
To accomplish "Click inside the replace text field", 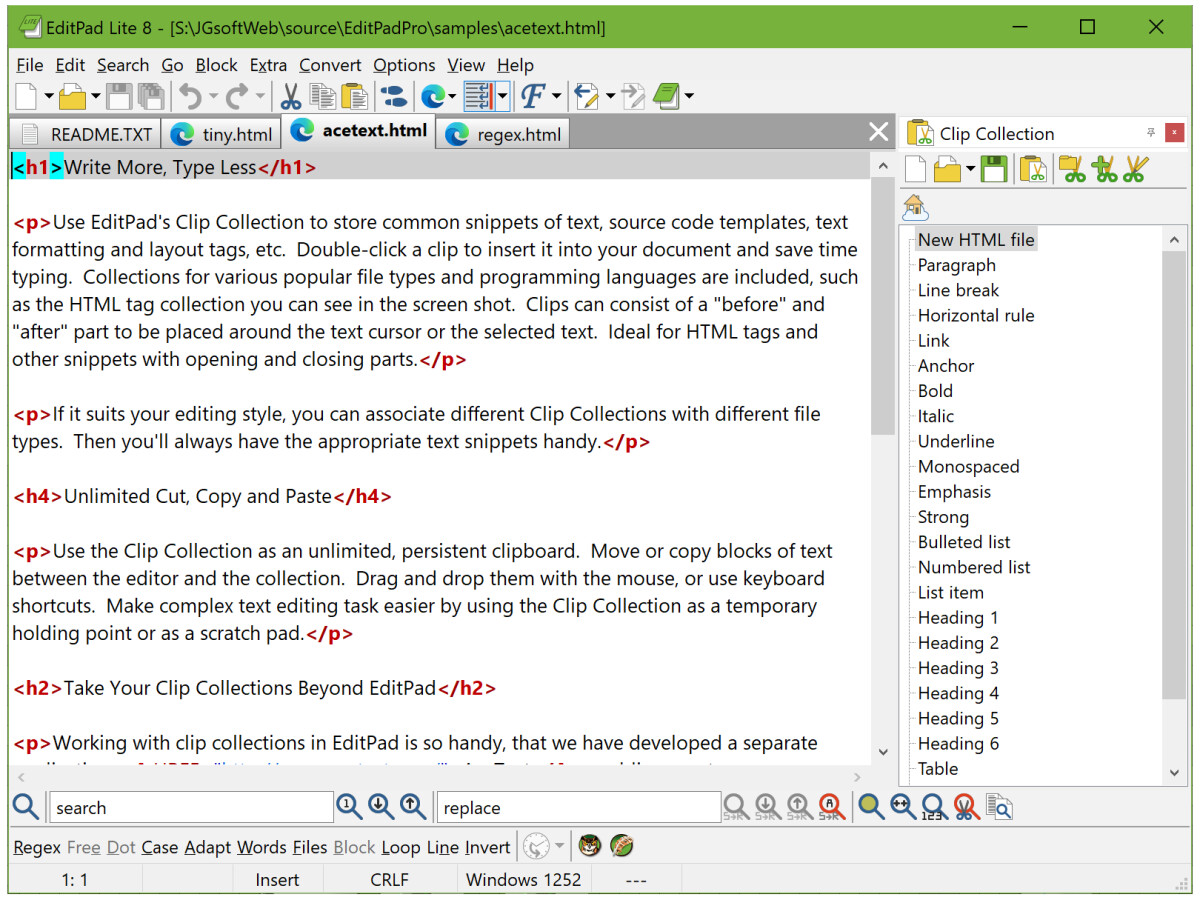I will (578, 807).
